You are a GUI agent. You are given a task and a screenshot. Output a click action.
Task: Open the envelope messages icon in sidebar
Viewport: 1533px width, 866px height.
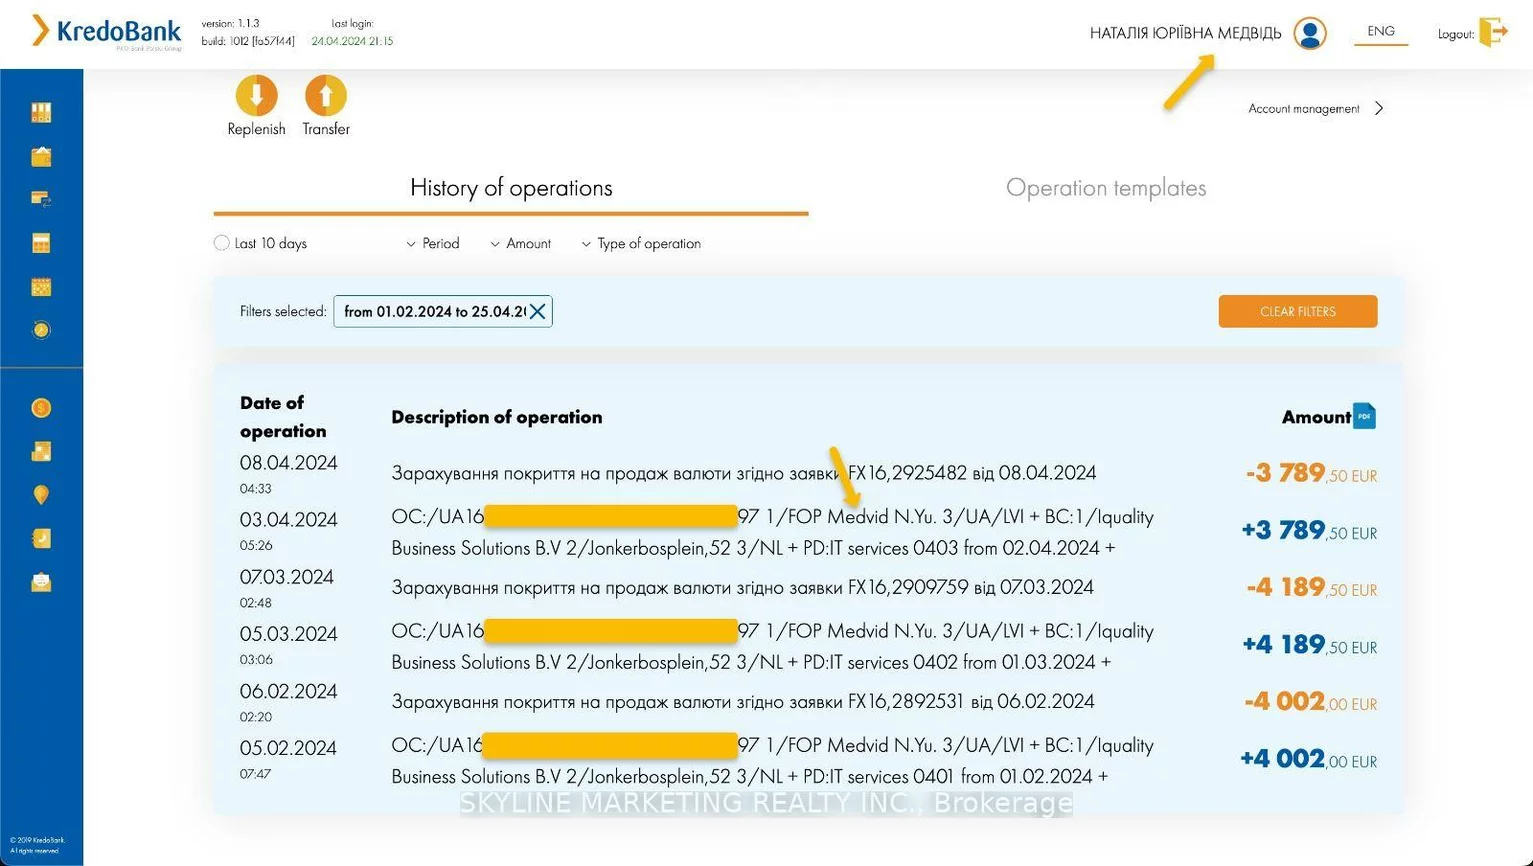coord(41,582)
